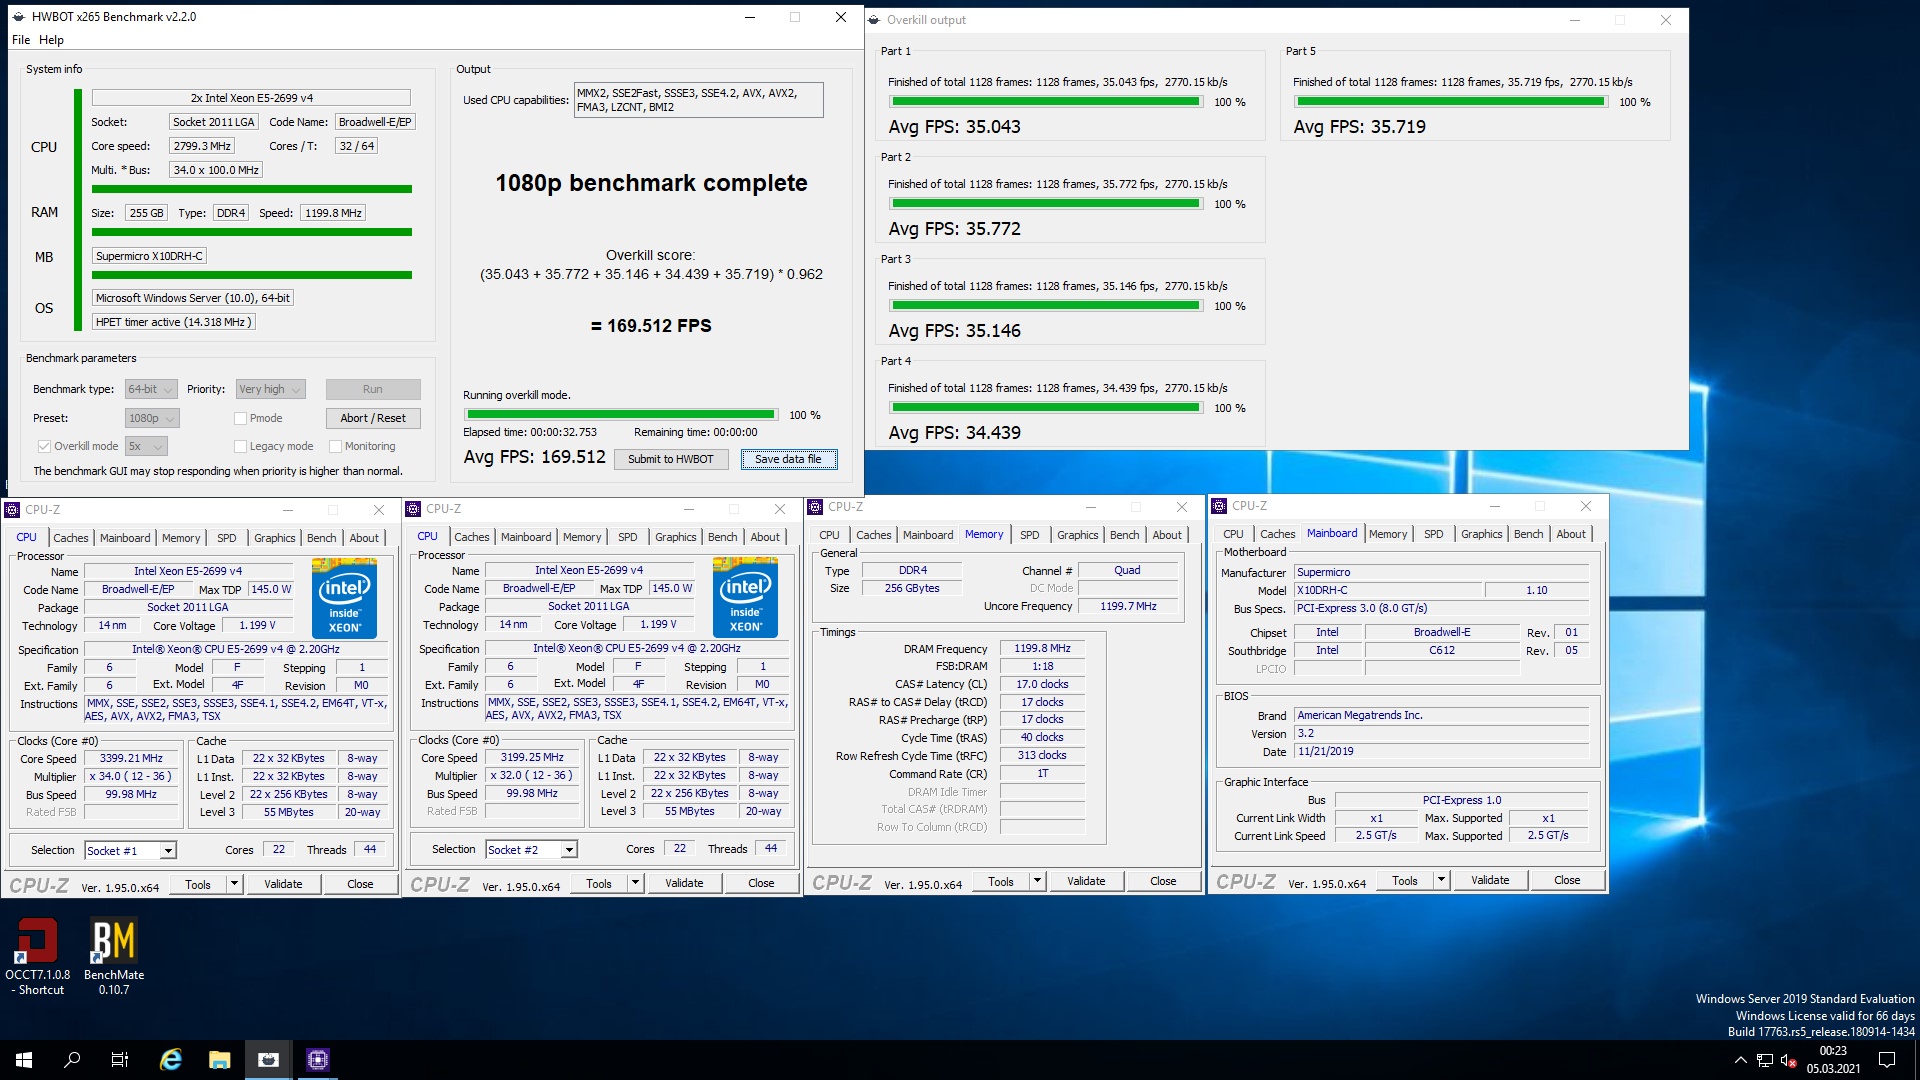The width and height of the screenshot is (1920, 1080).
Task: Click the HWBOT x265 window title icon
Action: [x=18, y=17]
